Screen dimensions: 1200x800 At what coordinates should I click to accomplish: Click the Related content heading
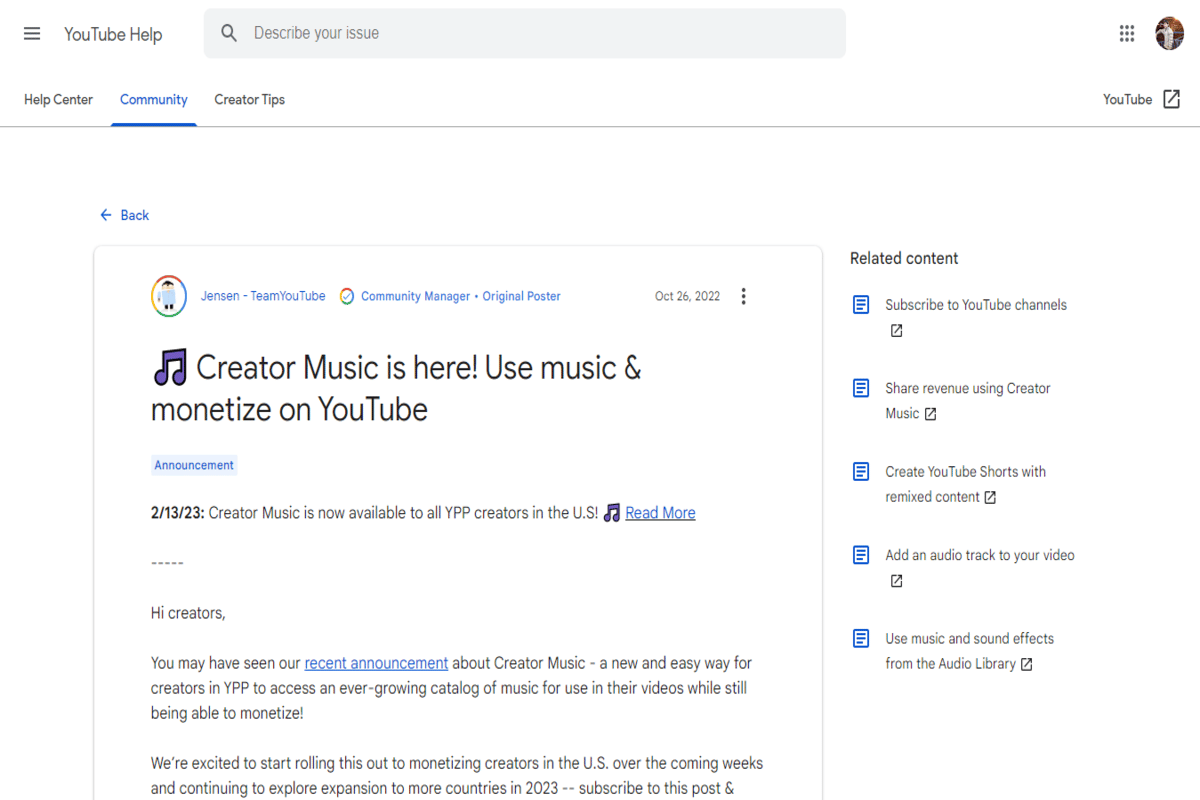click(904, 258)
